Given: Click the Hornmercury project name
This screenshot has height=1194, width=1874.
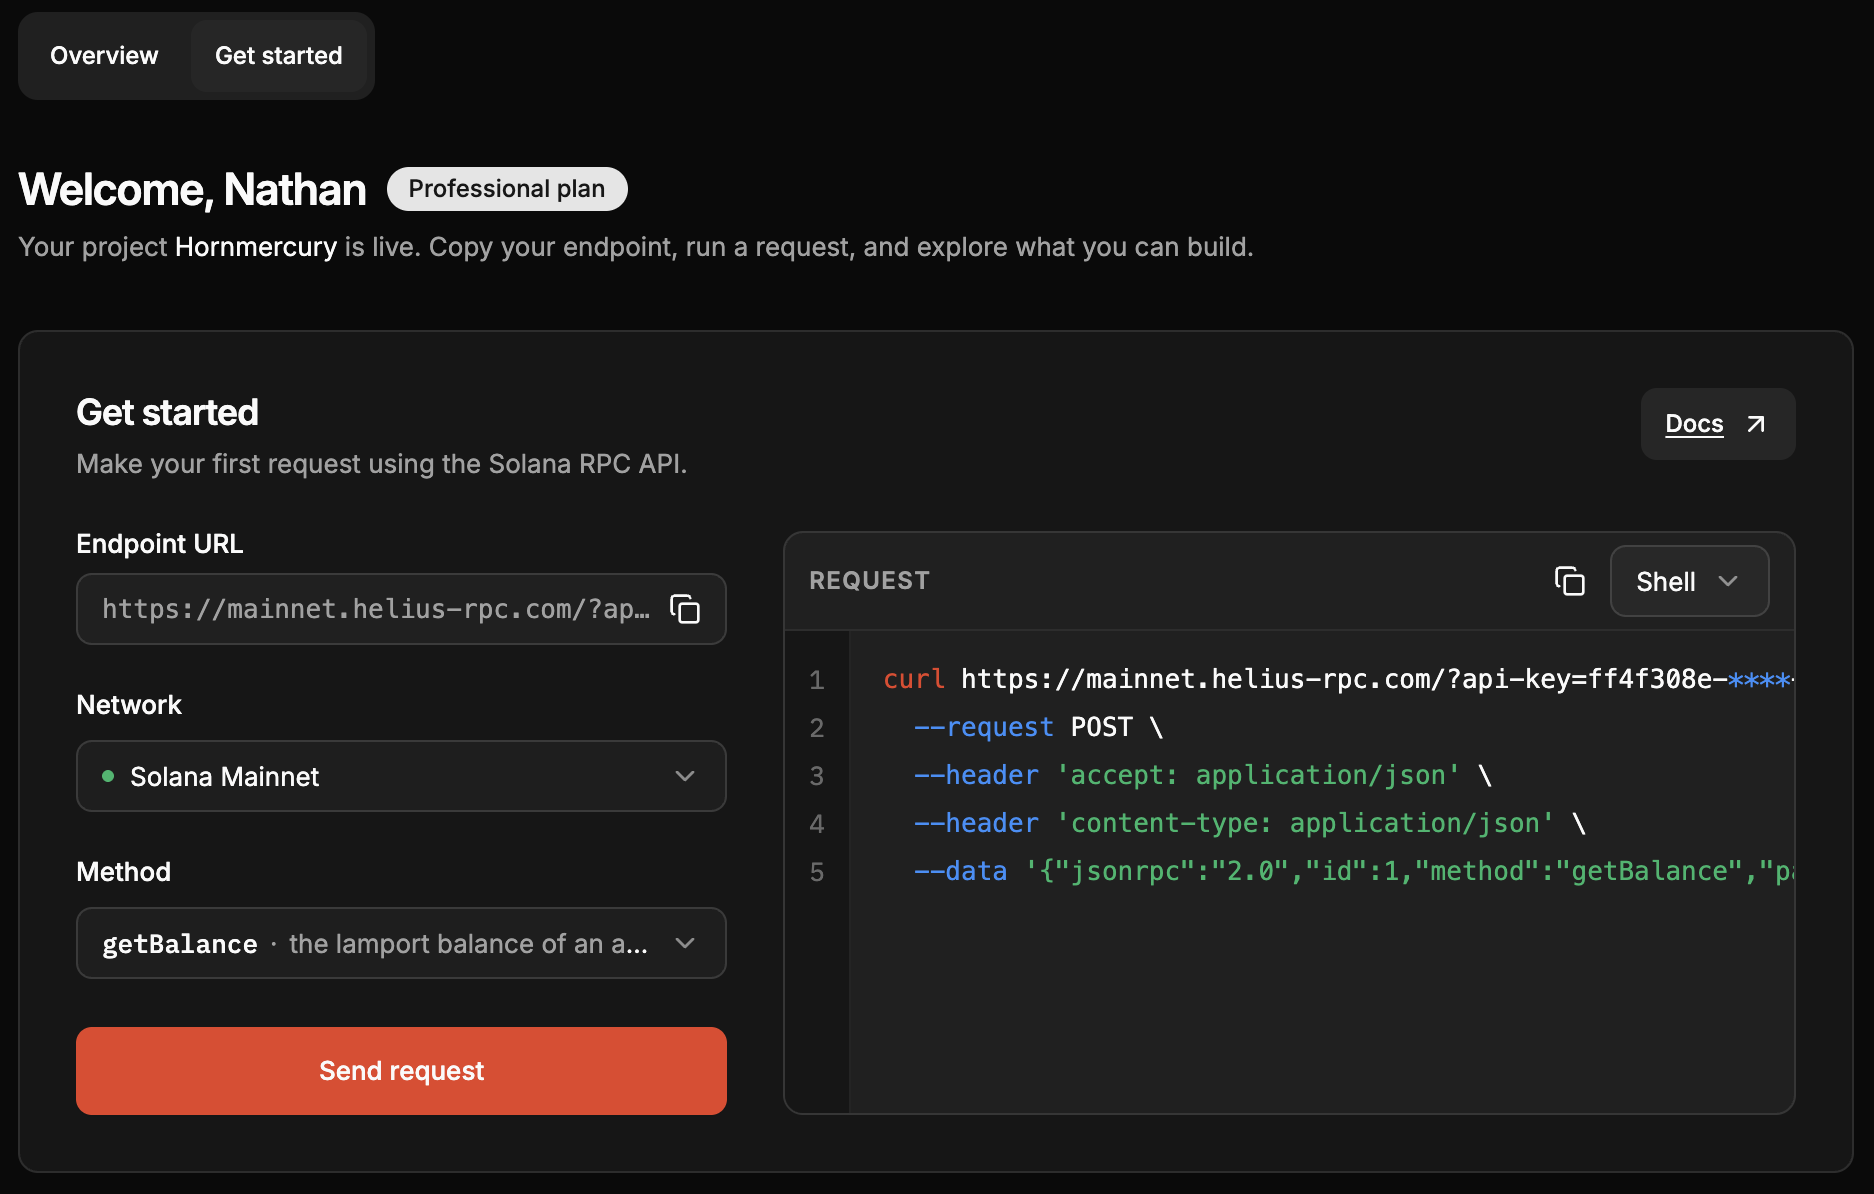Looking at the screenshot, I should (256, 247).
